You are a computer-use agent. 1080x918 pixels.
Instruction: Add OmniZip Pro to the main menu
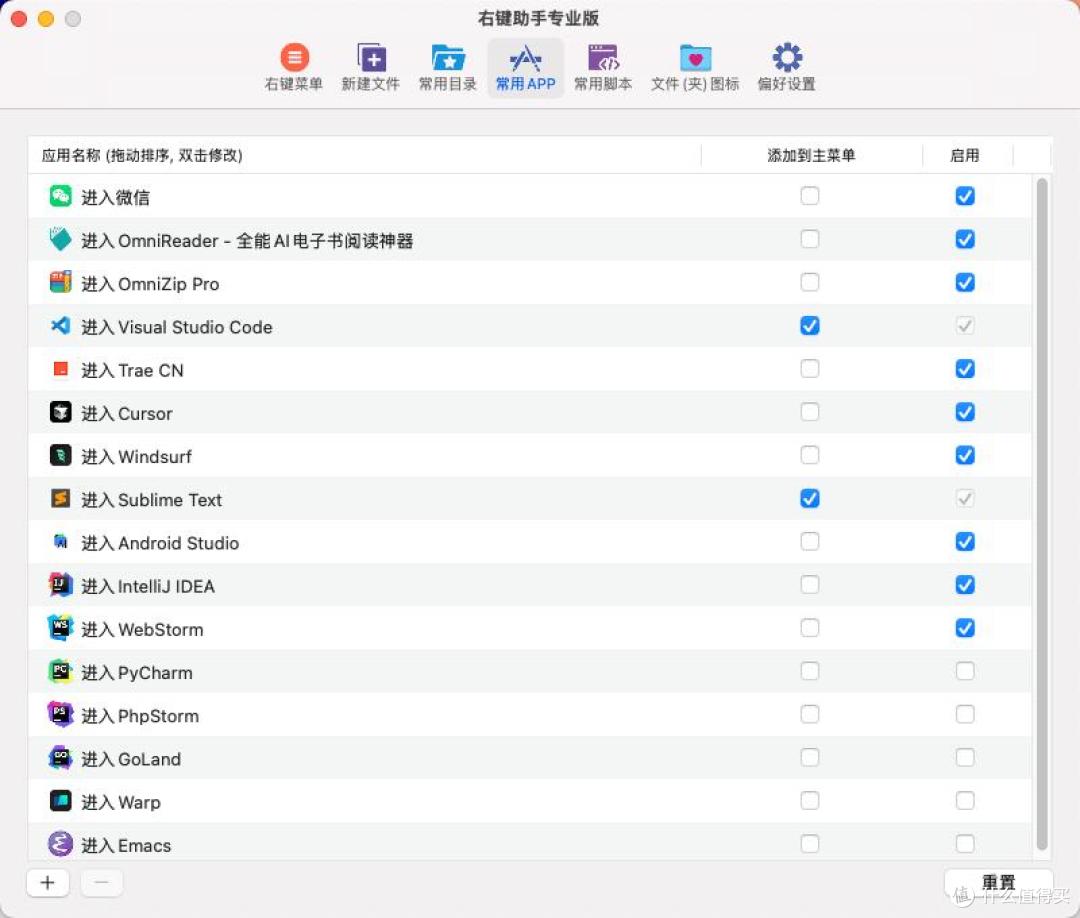(810, 282)
